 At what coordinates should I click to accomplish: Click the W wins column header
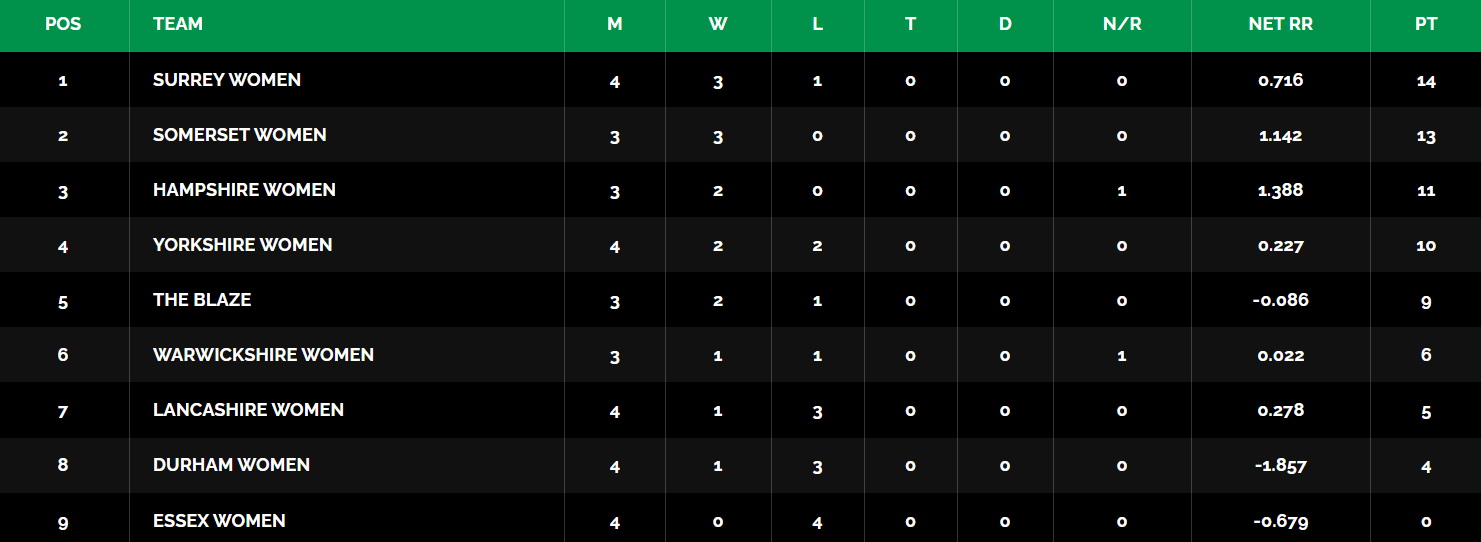tap(718, 24)
